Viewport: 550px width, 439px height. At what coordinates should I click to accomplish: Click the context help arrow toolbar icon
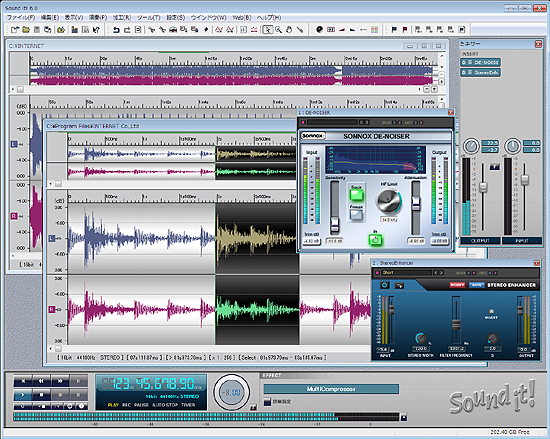(96, 30)
